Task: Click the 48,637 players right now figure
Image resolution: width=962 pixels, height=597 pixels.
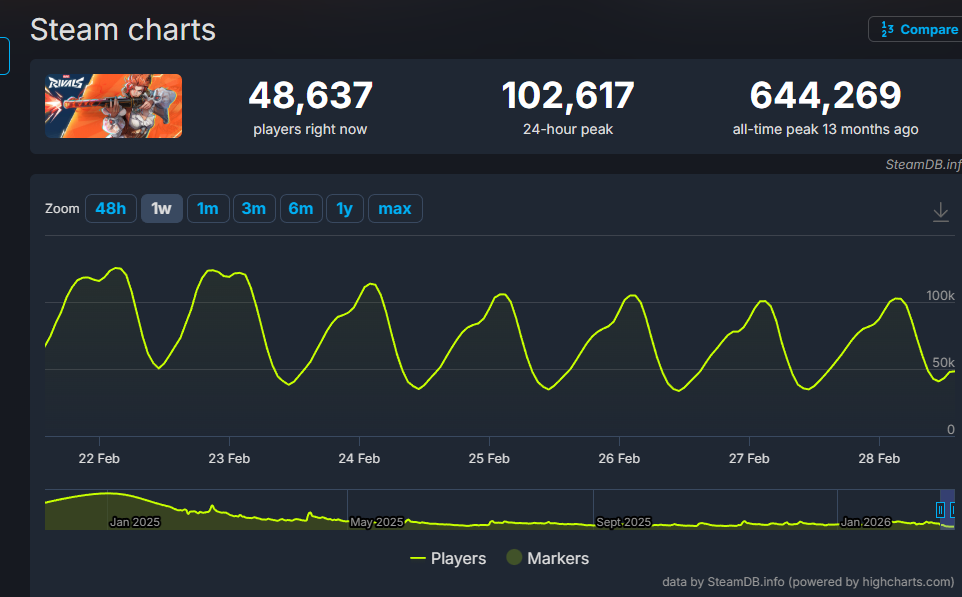Action: click(x=310, y=96)
